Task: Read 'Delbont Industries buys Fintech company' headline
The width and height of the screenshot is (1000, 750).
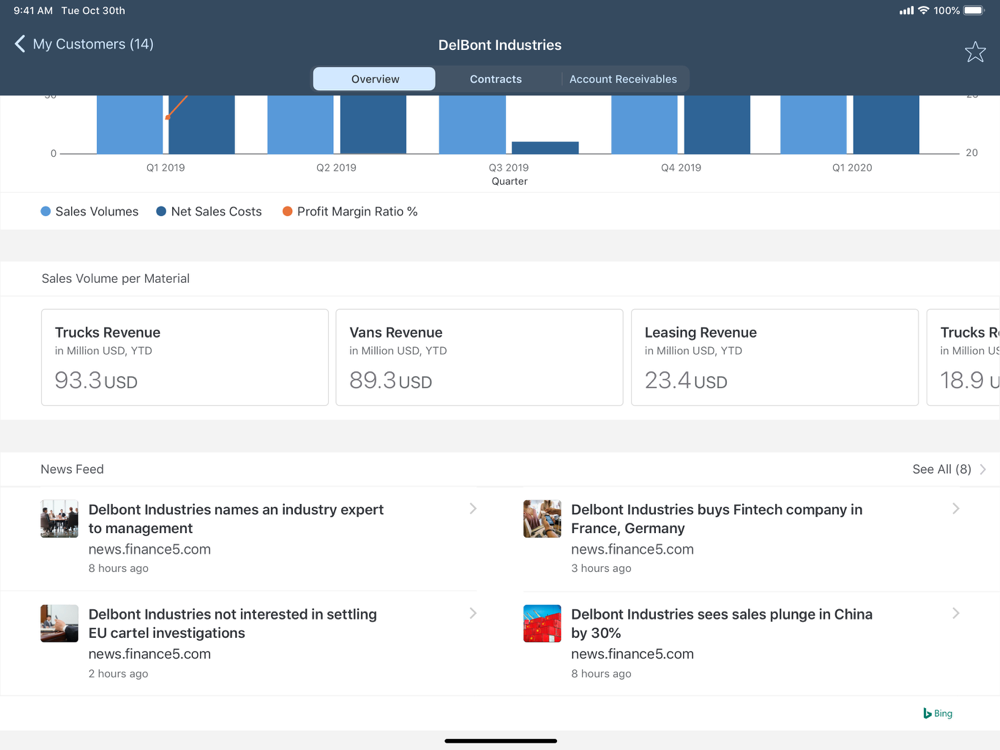Action: pos(717,518)
